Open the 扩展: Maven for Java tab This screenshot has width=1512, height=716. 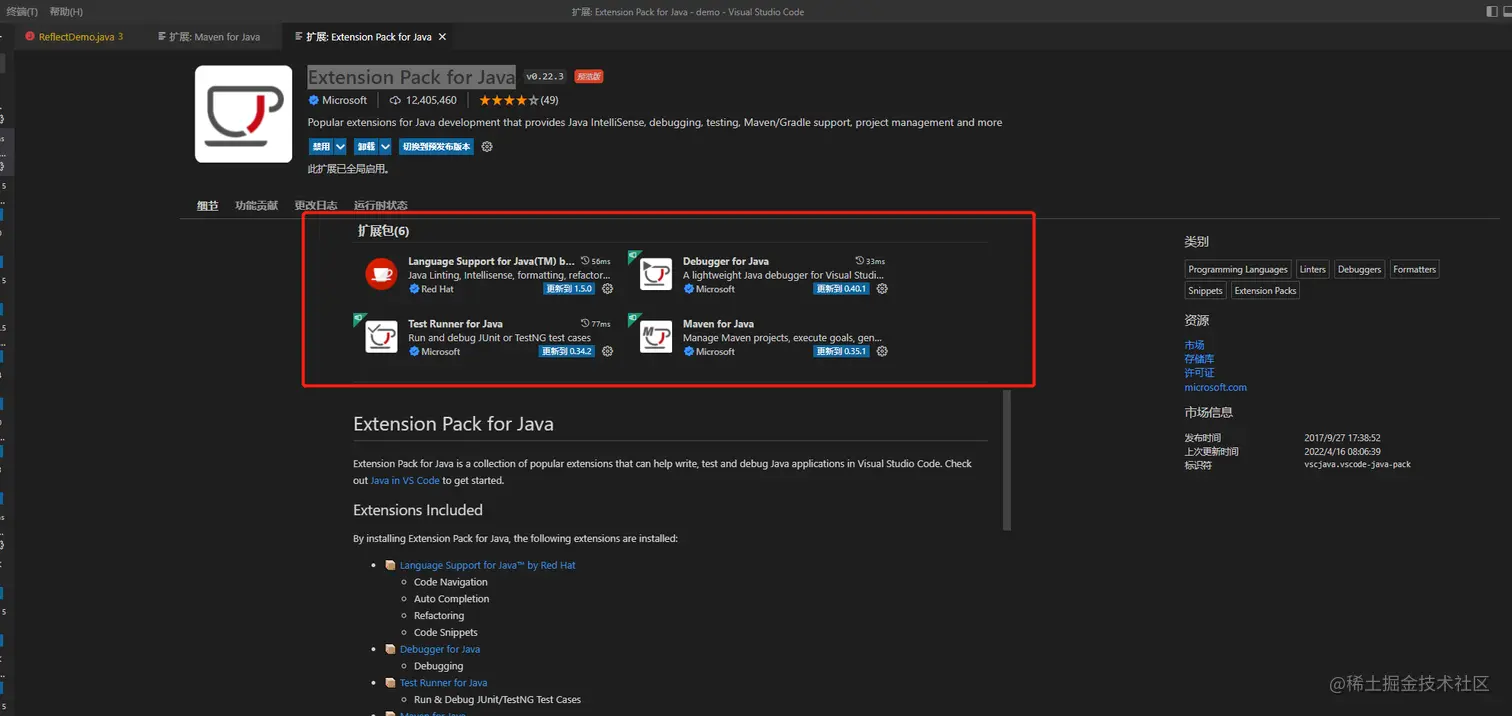215,37
